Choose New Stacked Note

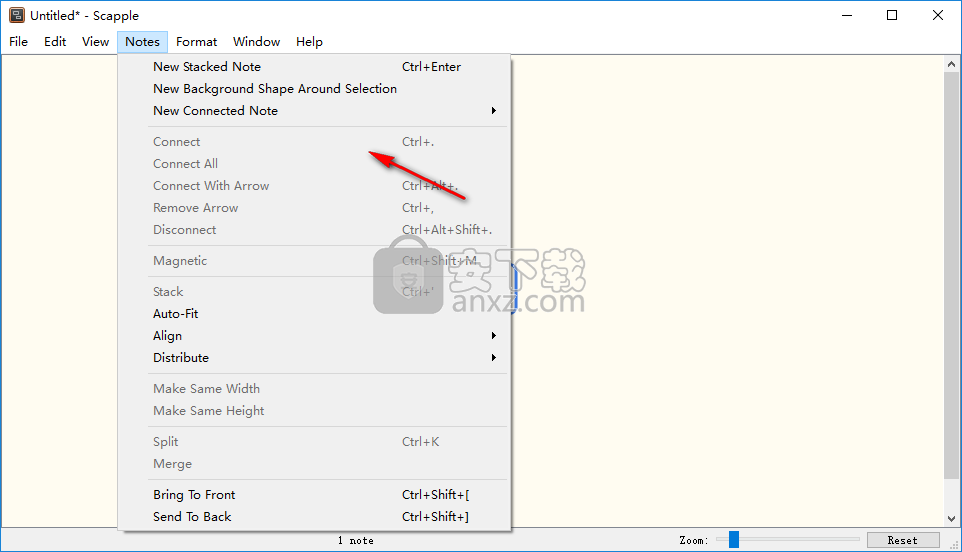click(x=314, y=67)
